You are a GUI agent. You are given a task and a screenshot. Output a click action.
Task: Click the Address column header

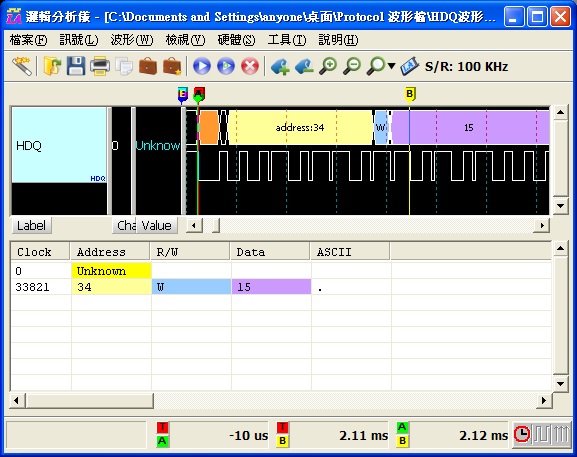click(x=110, y=252)
